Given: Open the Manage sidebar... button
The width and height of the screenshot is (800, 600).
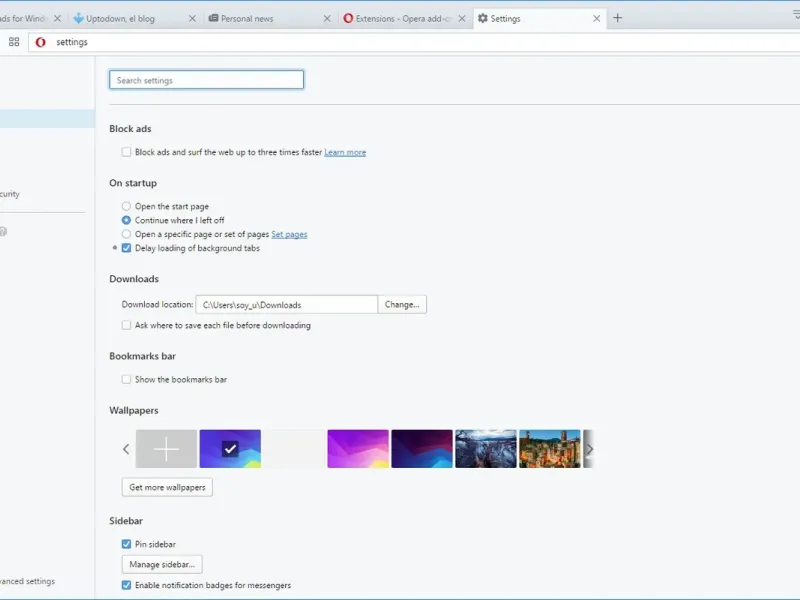Looking at the screenshot, I should coord(162,564).
